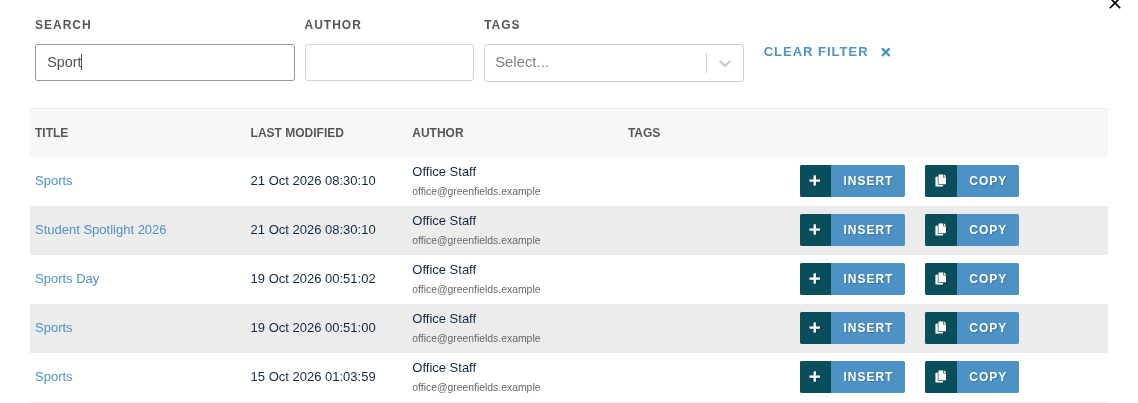The width and height of the screenshot is (1138, 403).
Task: Click the Tags Select... combo box
Action: [x=614, y=63]
